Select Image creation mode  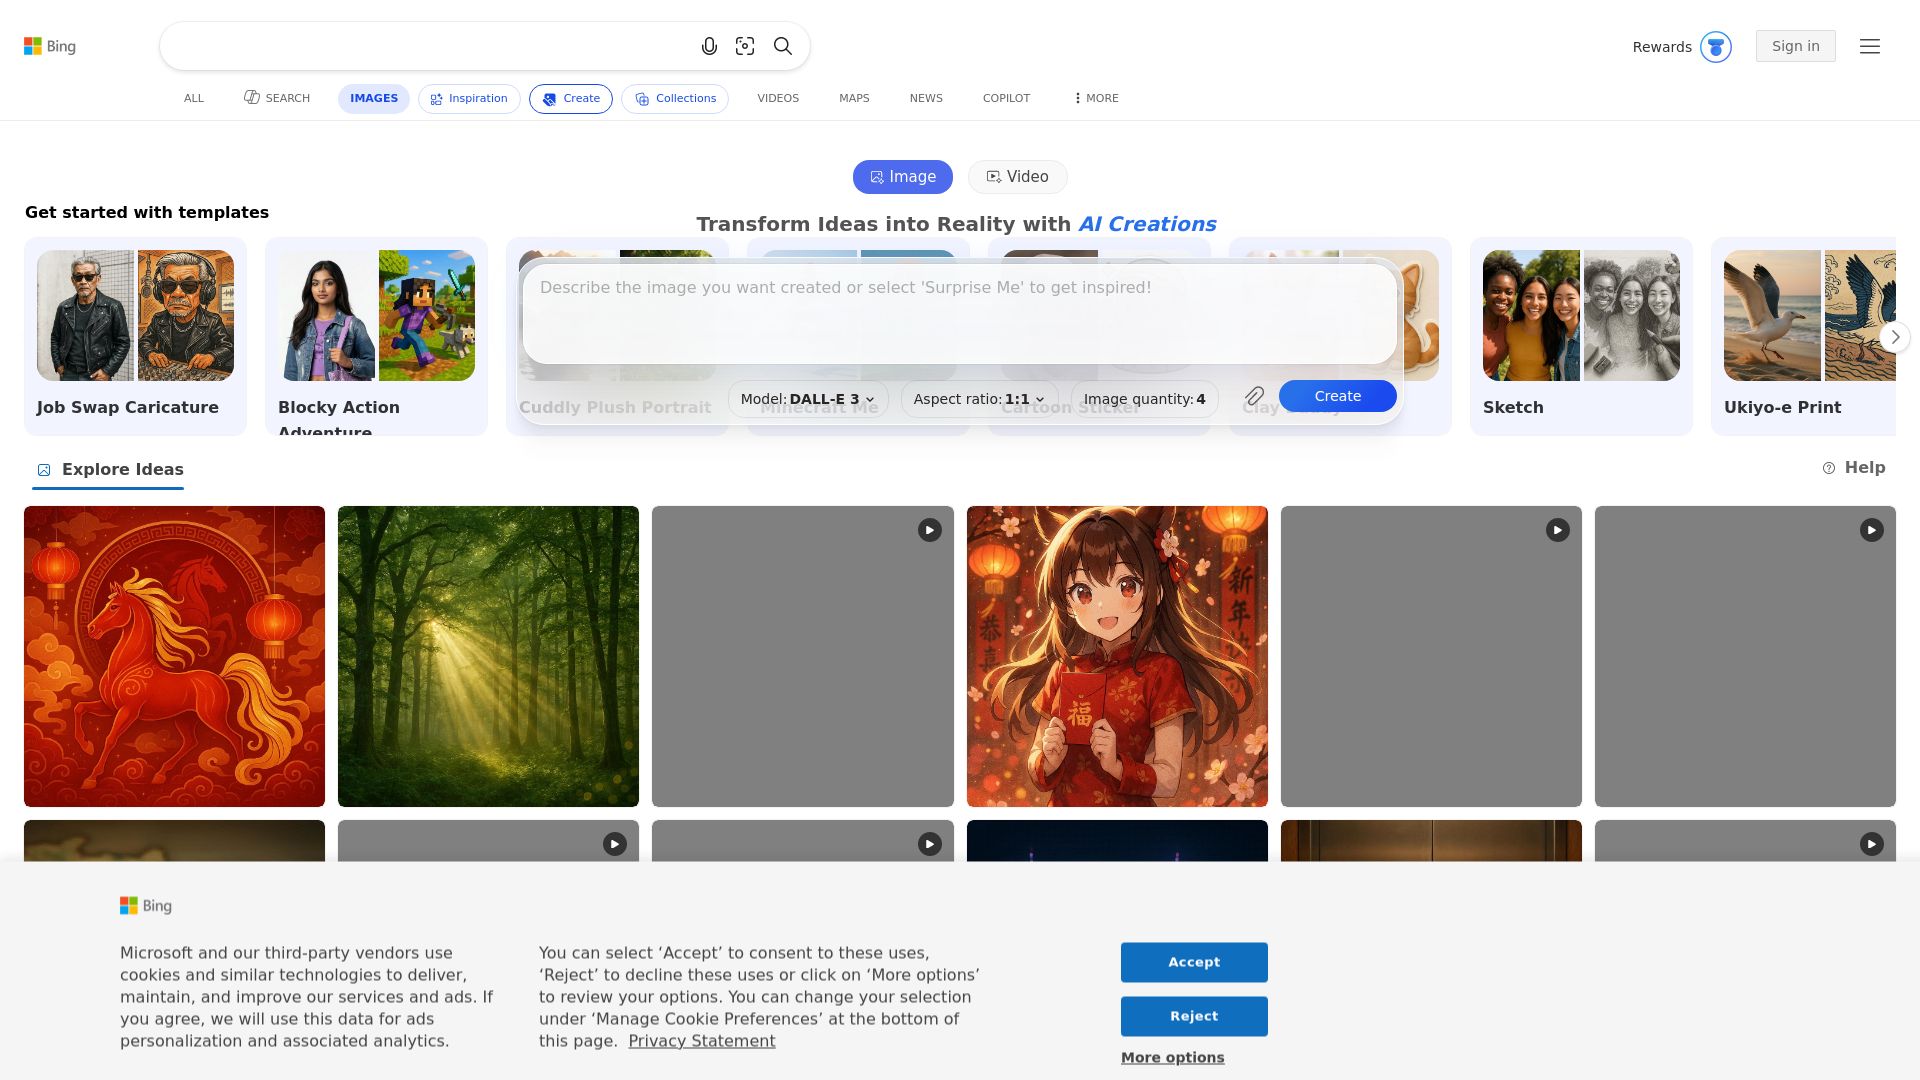click(902, 176)
